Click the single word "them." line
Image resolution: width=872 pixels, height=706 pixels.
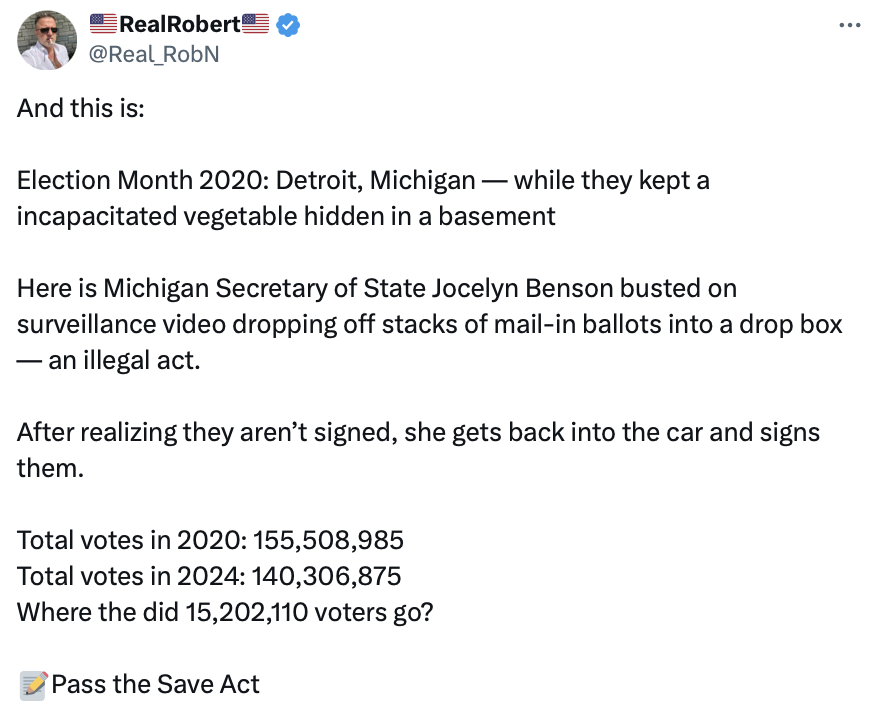[50, 468]
